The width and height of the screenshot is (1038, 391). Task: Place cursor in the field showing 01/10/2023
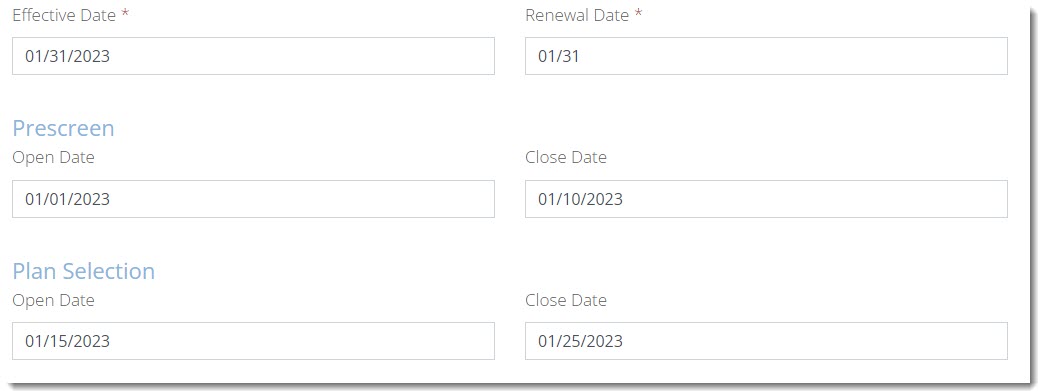click(x=766, y=199)
